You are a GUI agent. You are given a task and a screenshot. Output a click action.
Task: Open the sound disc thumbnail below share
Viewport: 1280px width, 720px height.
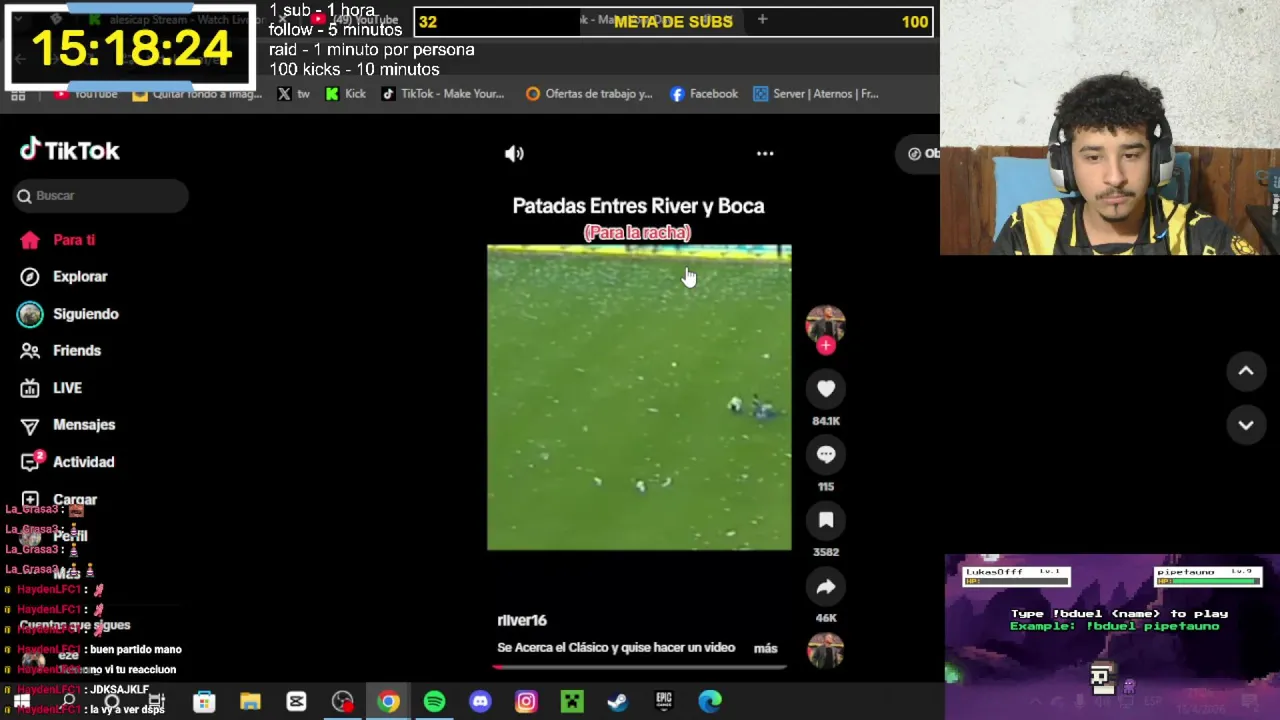(826, 651)
